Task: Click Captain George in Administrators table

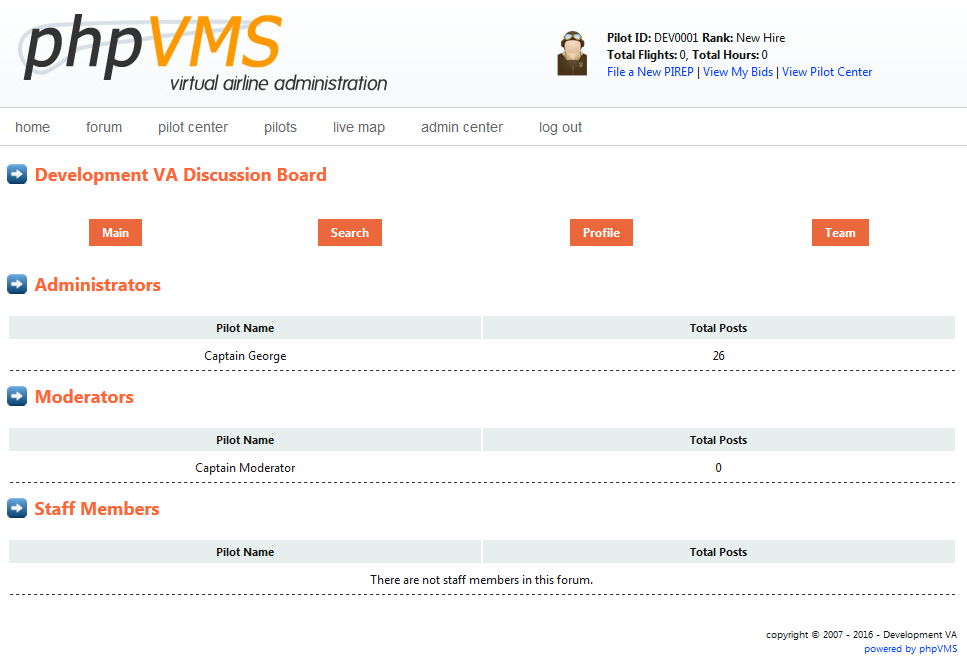Action: pos(245,356)
